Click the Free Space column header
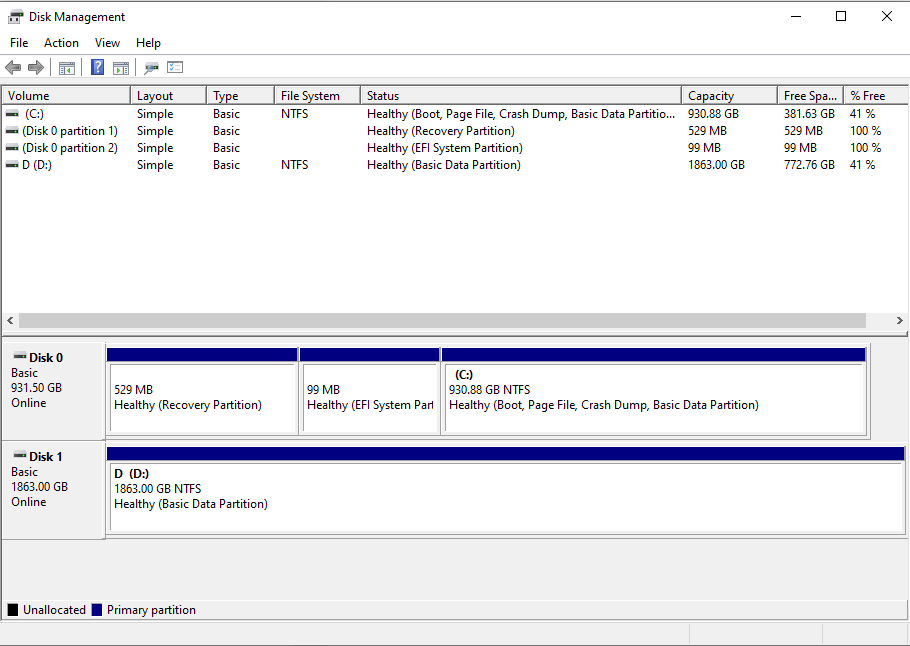 [x=810, y=96]
